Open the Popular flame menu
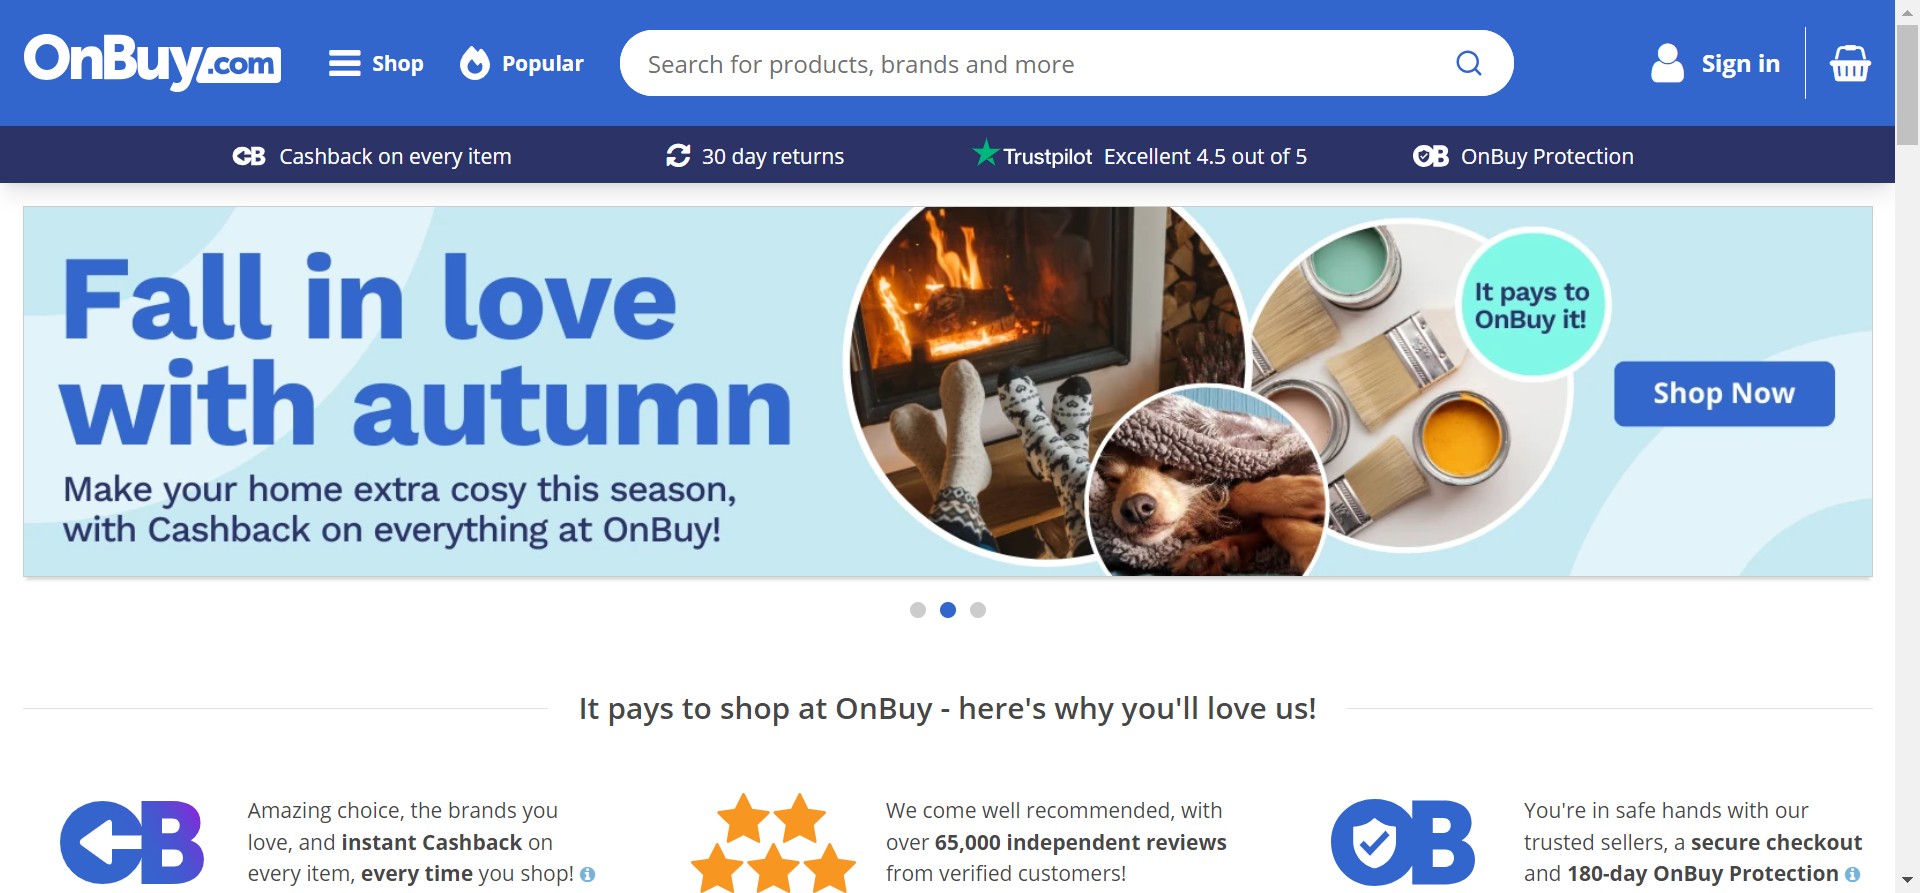The image size is (1920, 893). (522, 63)
